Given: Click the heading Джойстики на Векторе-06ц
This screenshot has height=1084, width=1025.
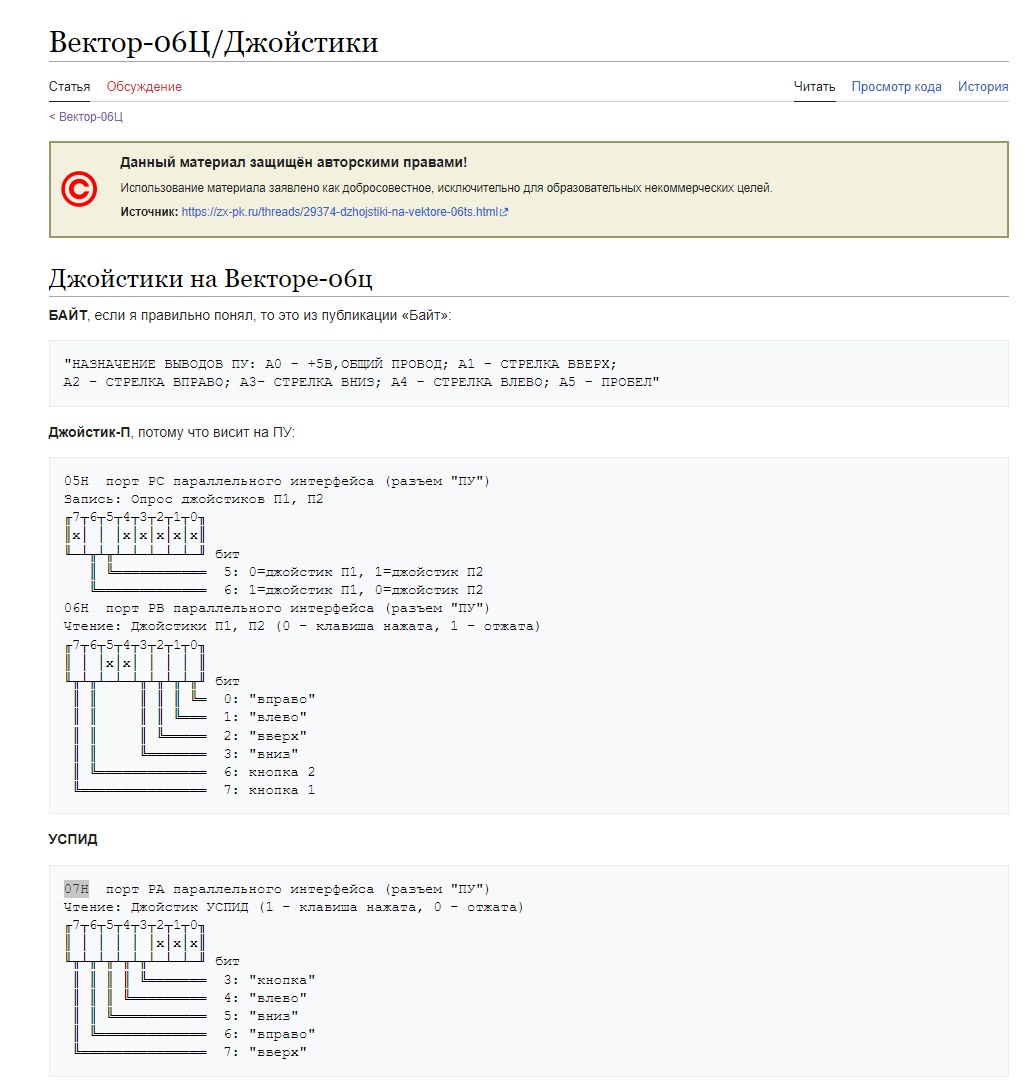Looking at the screenshot, I should [x=211, y=279].
